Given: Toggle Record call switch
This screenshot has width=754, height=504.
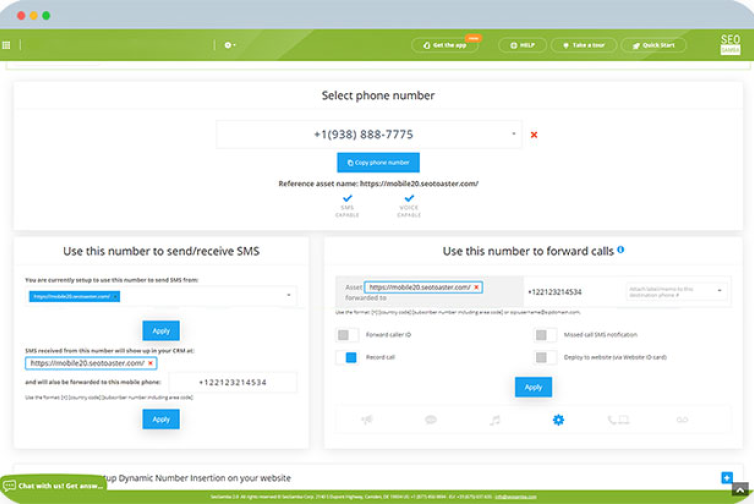Looking at the screenshot, I should point(348,357).
